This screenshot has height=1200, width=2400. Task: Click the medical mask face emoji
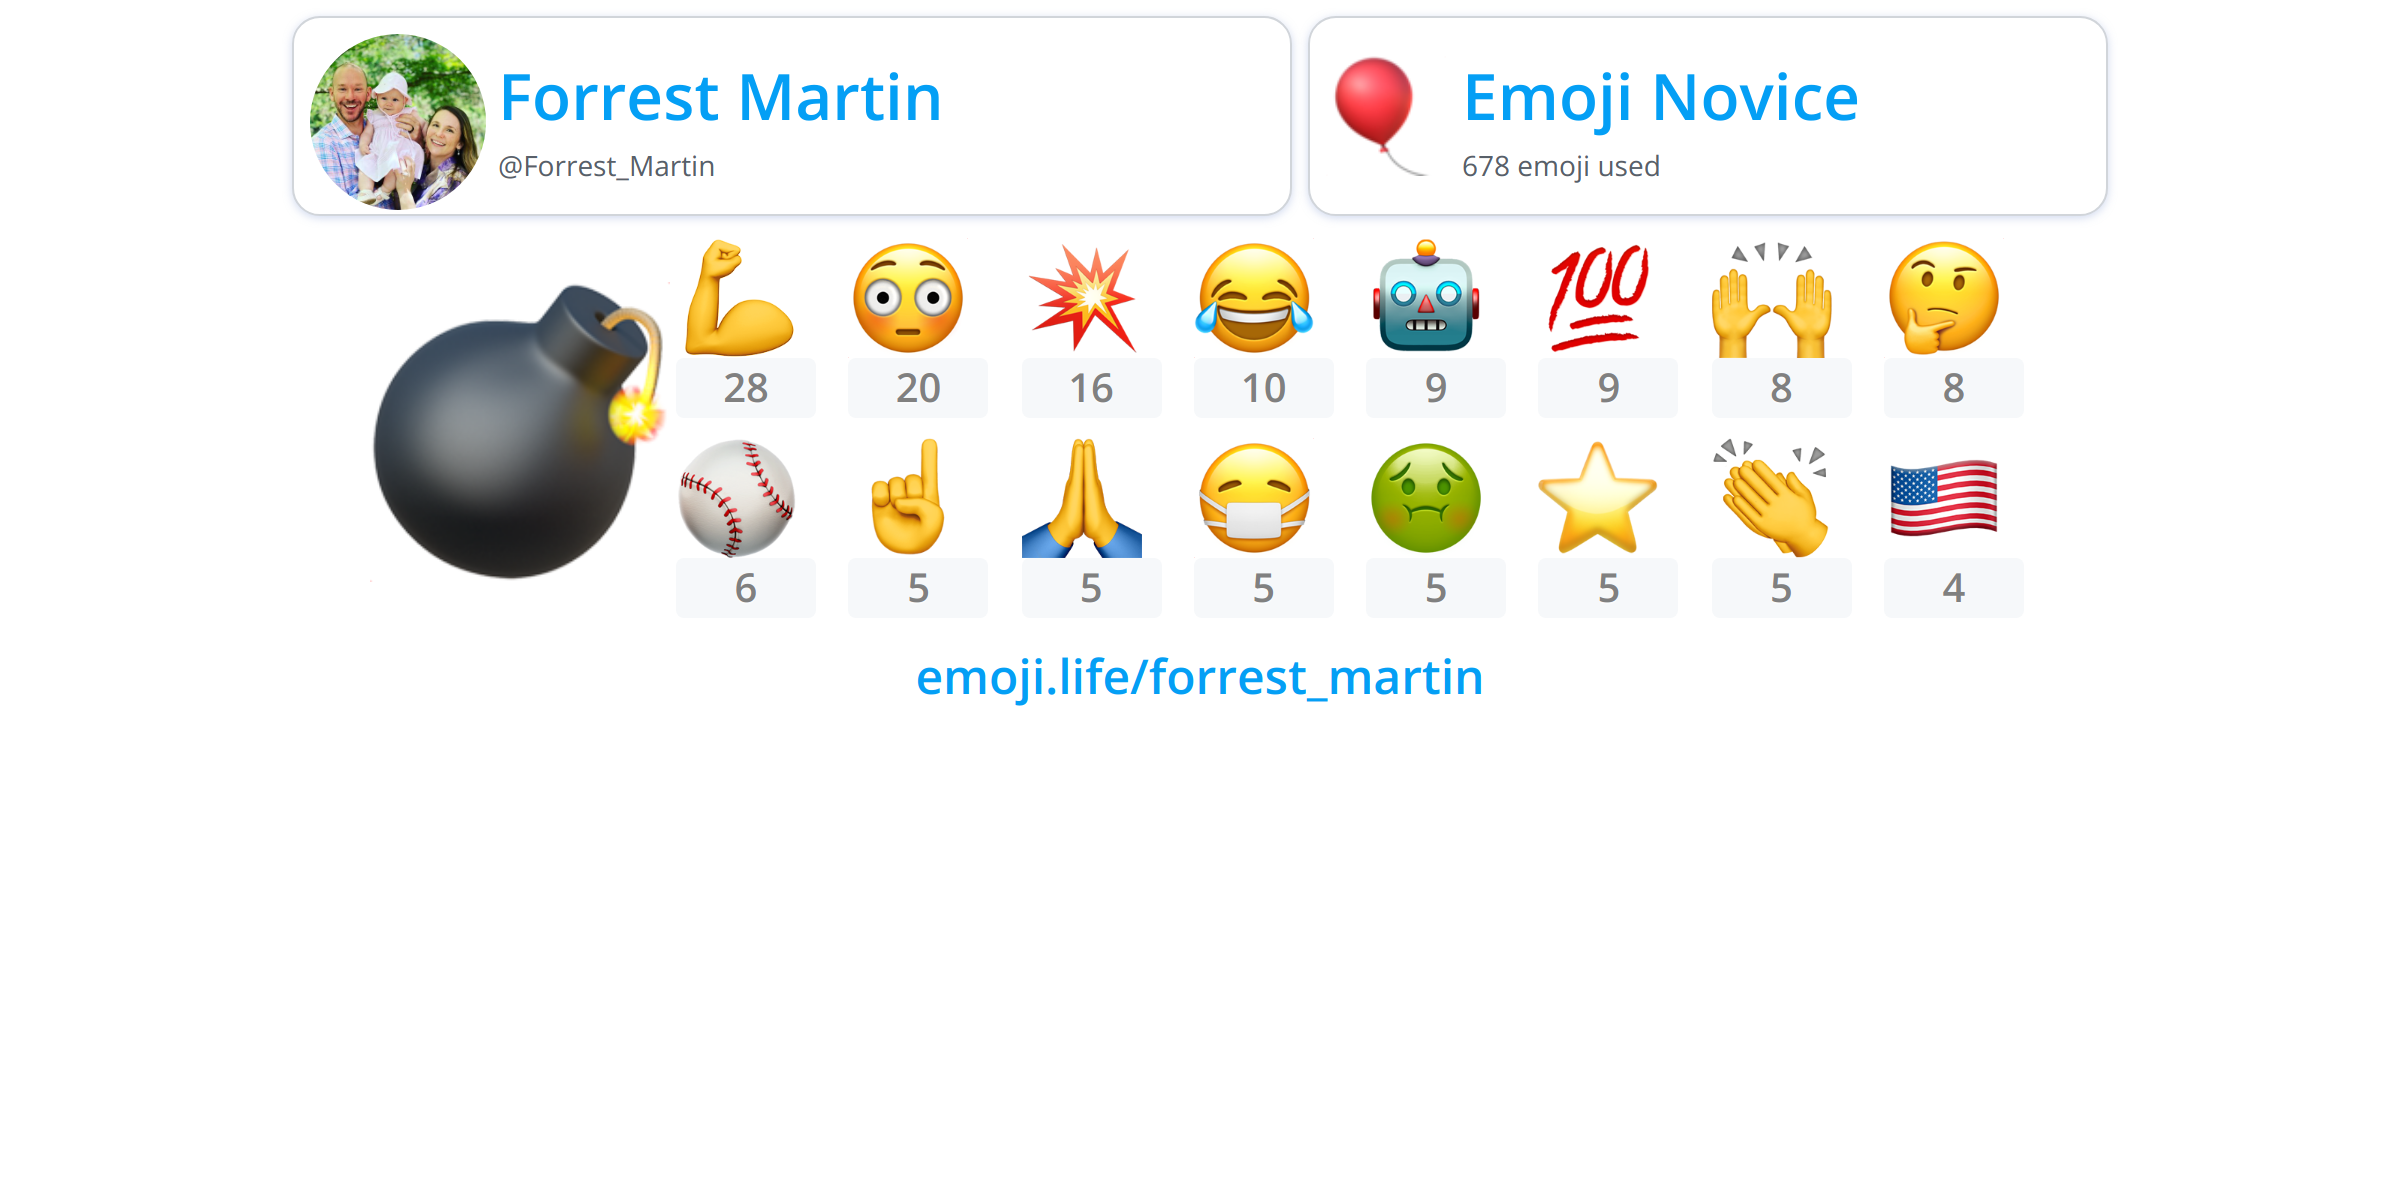click(1254, 498)
